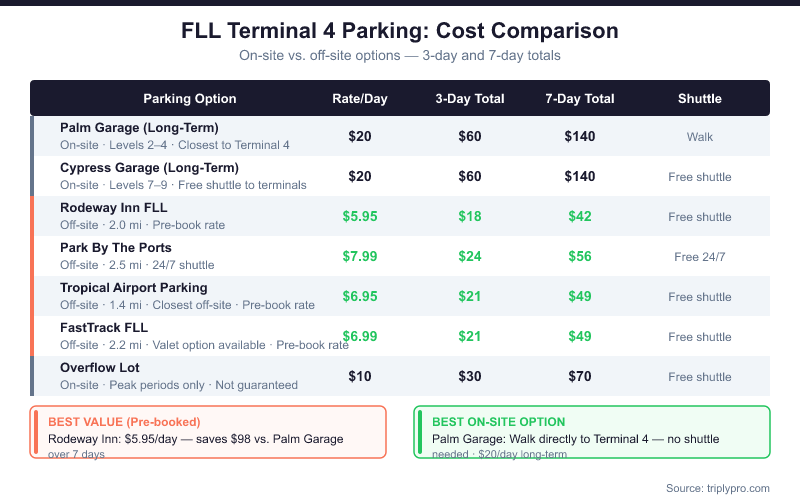Click the Walk shuttle cell for Palm Garage
800x500 pixels.
pyautogui.click(x=700, y=137)
